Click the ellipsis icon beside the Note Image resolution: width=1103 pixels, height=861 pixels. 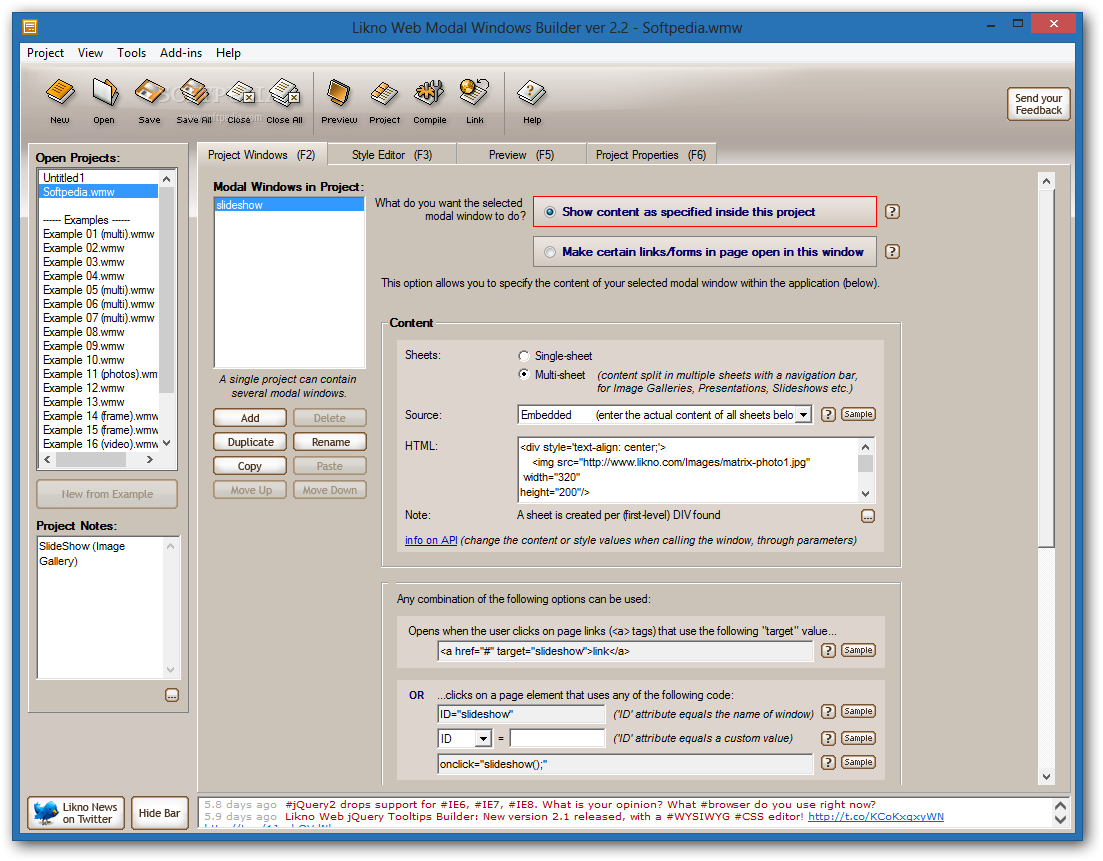(x=868, y=516)
